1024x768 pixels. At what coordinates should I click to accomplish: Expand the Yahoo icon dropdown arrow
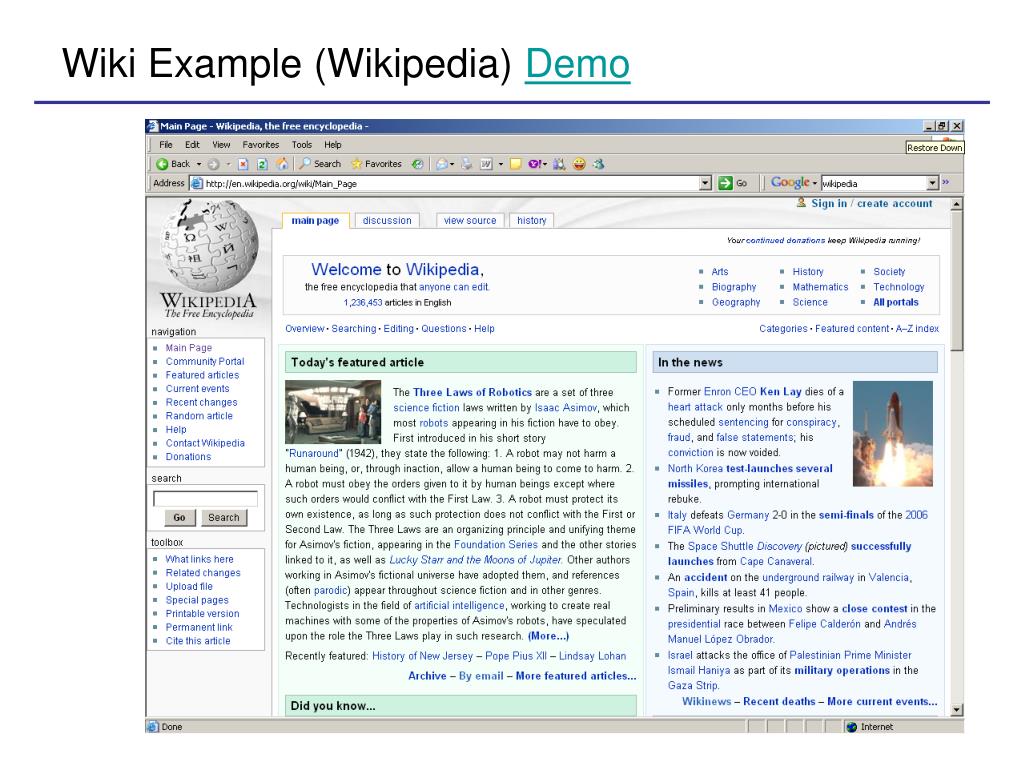(545, 164)
